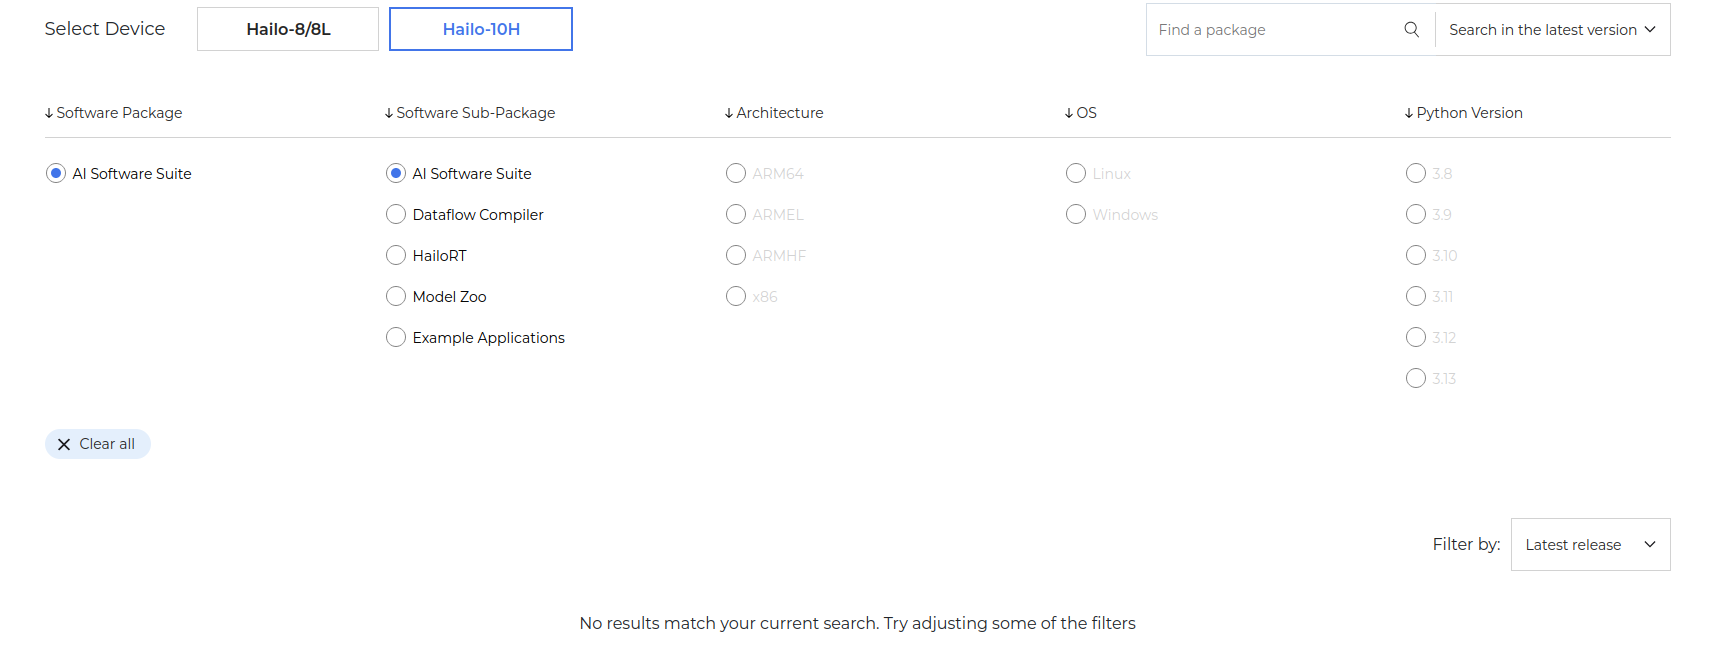Click the Architecture column sort arrow
Image resolution: width=1715 pixels, height=665 pixels.
729,114
